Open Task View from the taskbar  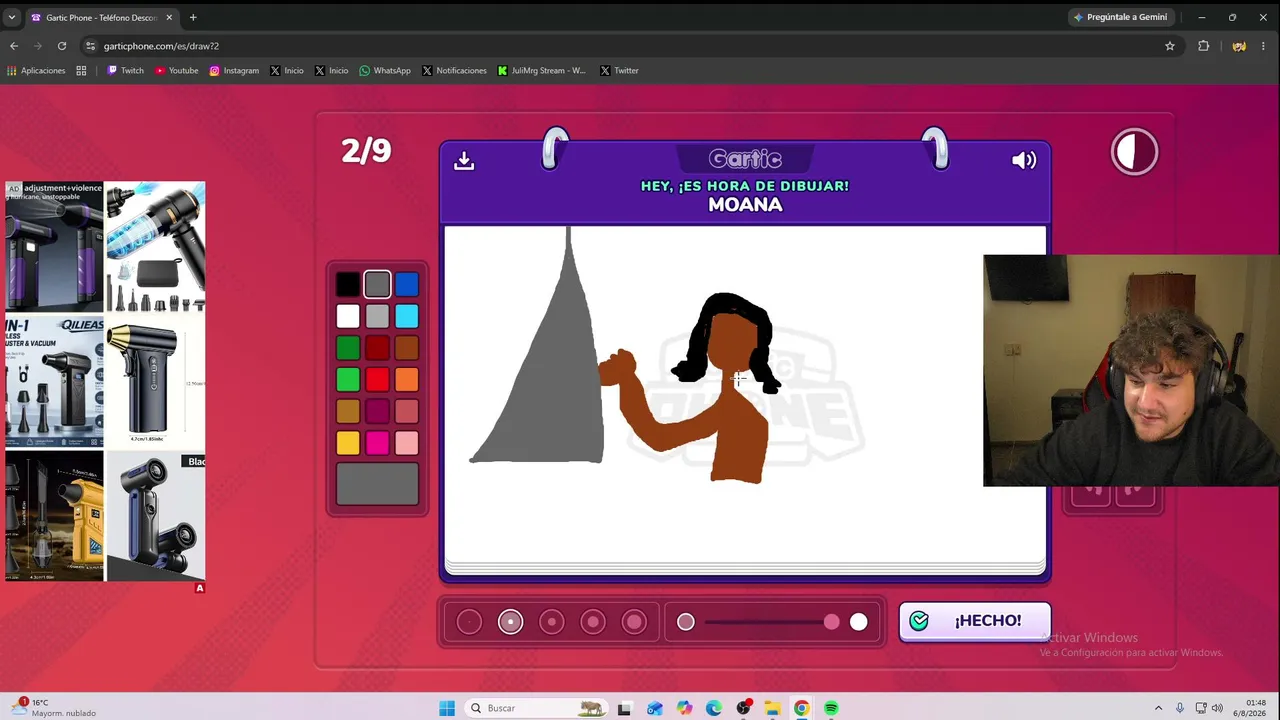[x=624, y=708]
